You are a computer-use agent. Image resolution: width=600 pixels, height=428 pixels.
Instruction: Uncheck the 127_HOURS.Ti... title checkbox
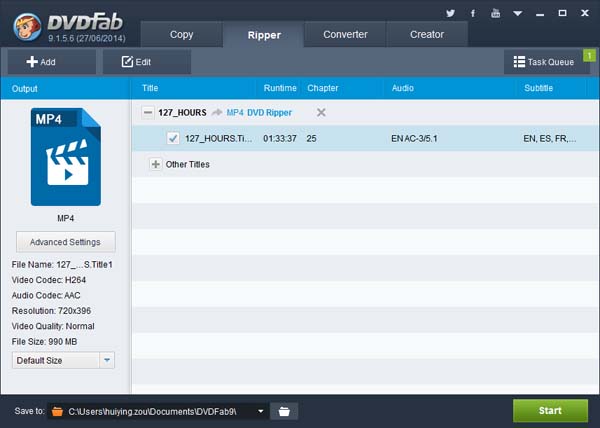pyautogui.click(x=173, y=138)
